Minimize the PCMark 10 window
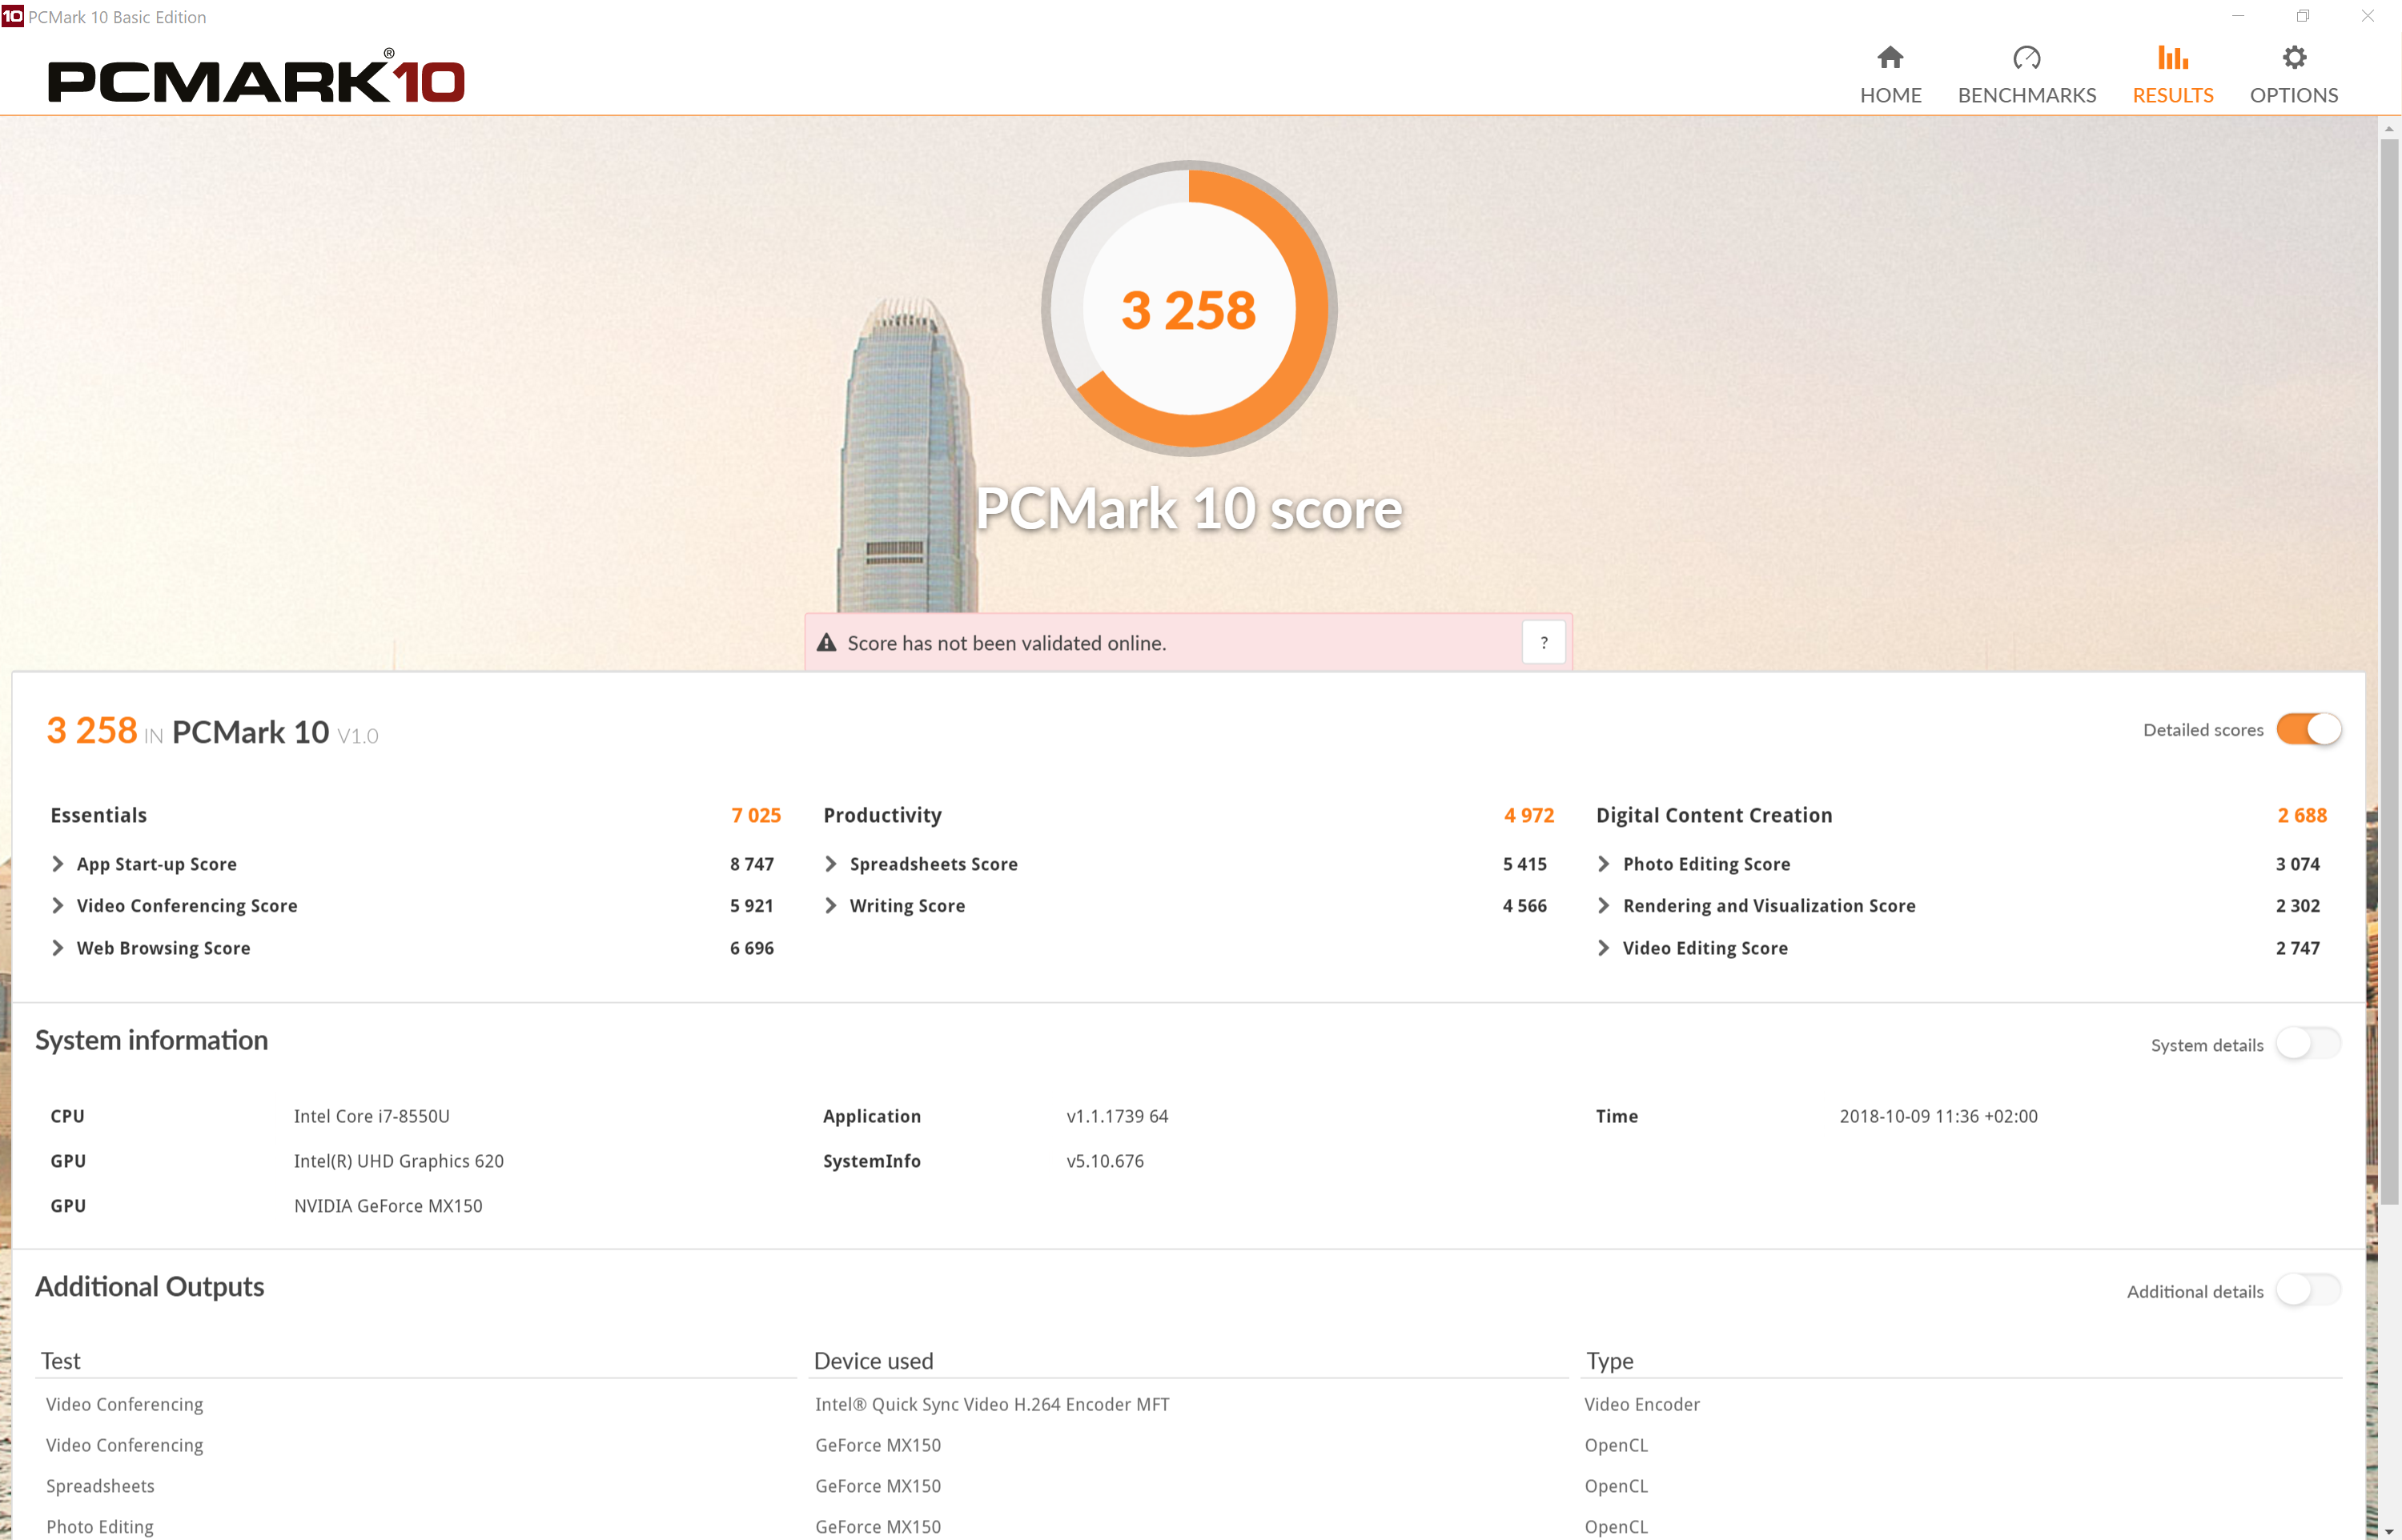2402x1540 pixels. click(2239, 16)
